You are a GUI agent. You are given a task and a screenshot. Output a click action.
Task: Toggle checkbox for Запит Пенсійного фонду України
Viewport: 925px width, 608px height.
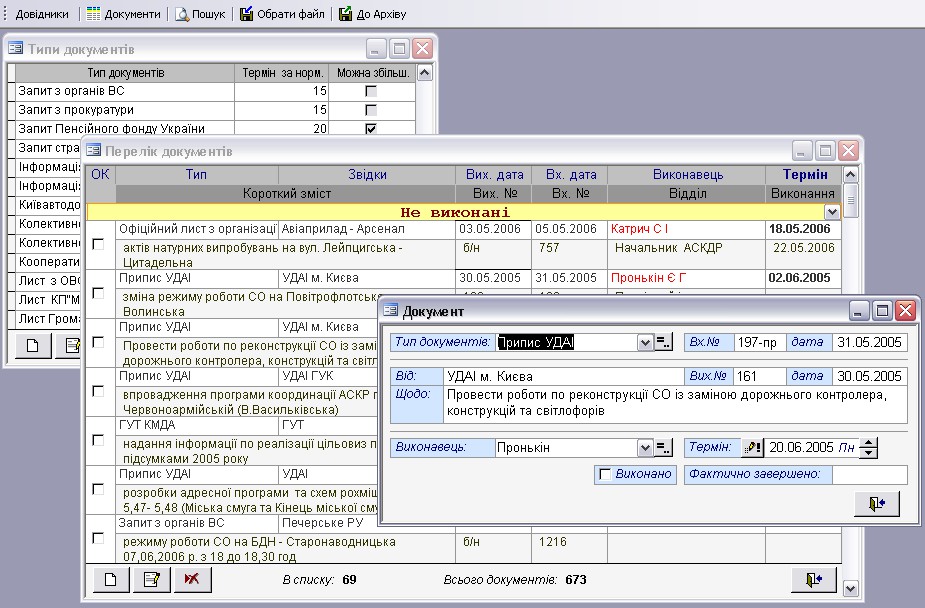click(371, 129)
